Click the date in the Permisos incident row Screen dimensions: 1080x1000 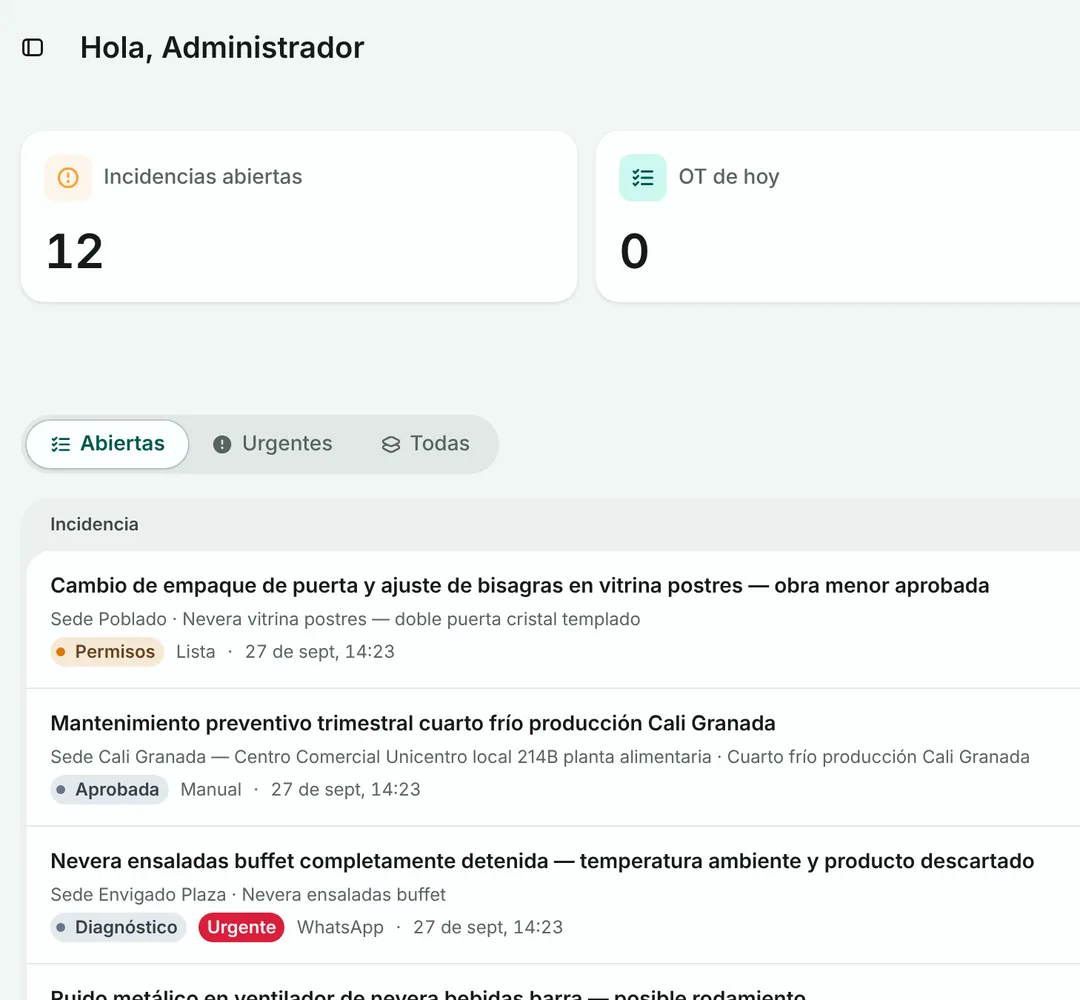[x=320, y=652]
